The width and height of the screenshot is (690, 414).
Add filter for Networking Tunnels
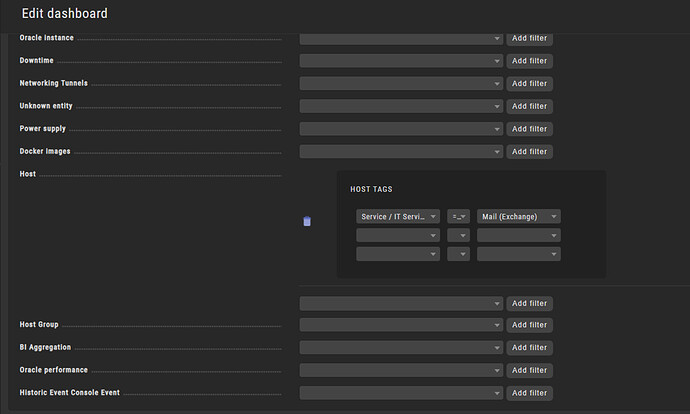(x=529, y=84)
